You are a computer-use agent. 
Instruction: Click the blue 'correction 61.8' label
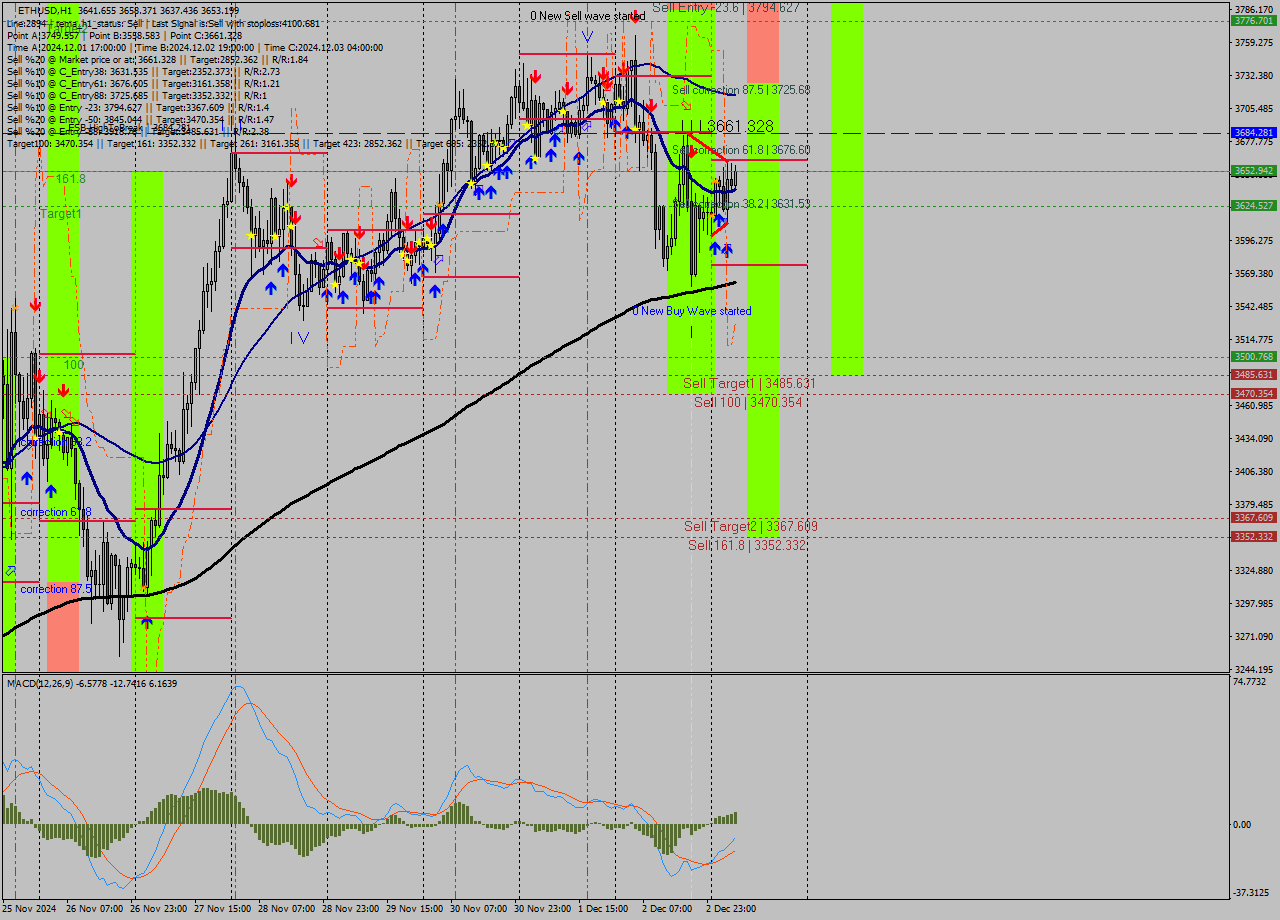56,512
